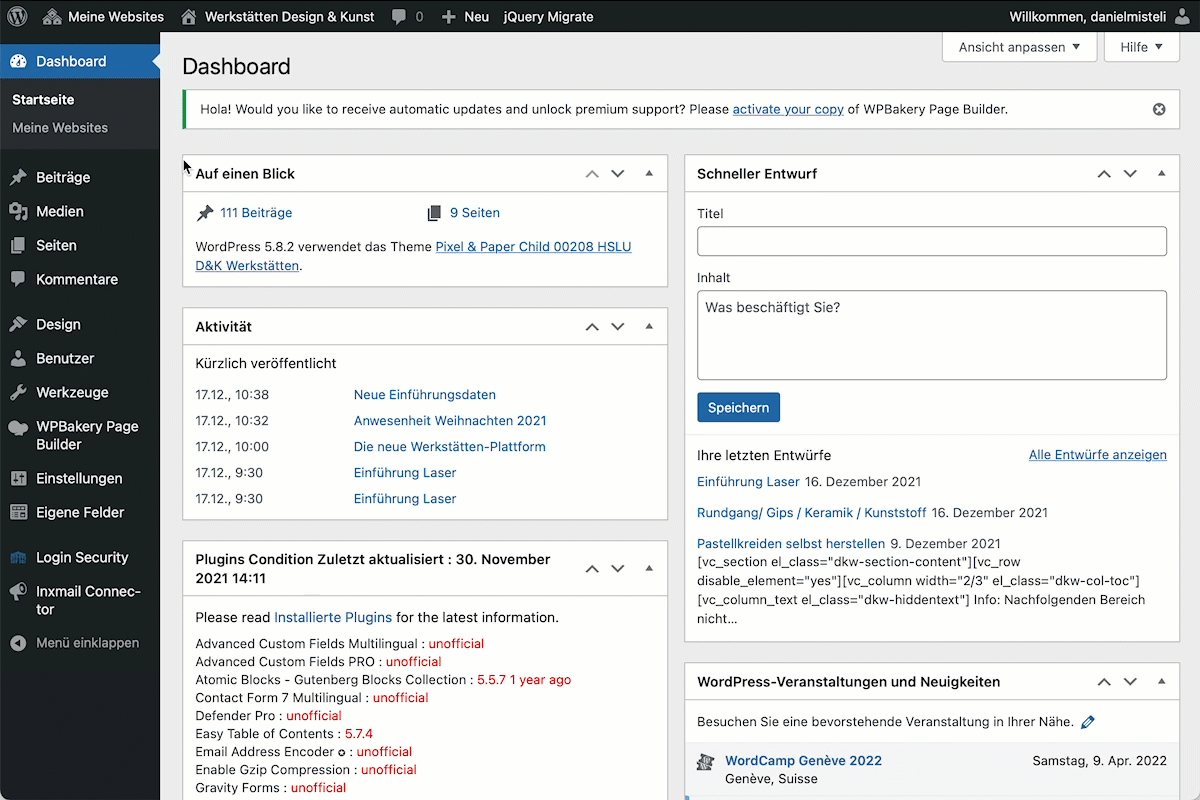Expand the Hilfe dropdown

point(1141,47)
